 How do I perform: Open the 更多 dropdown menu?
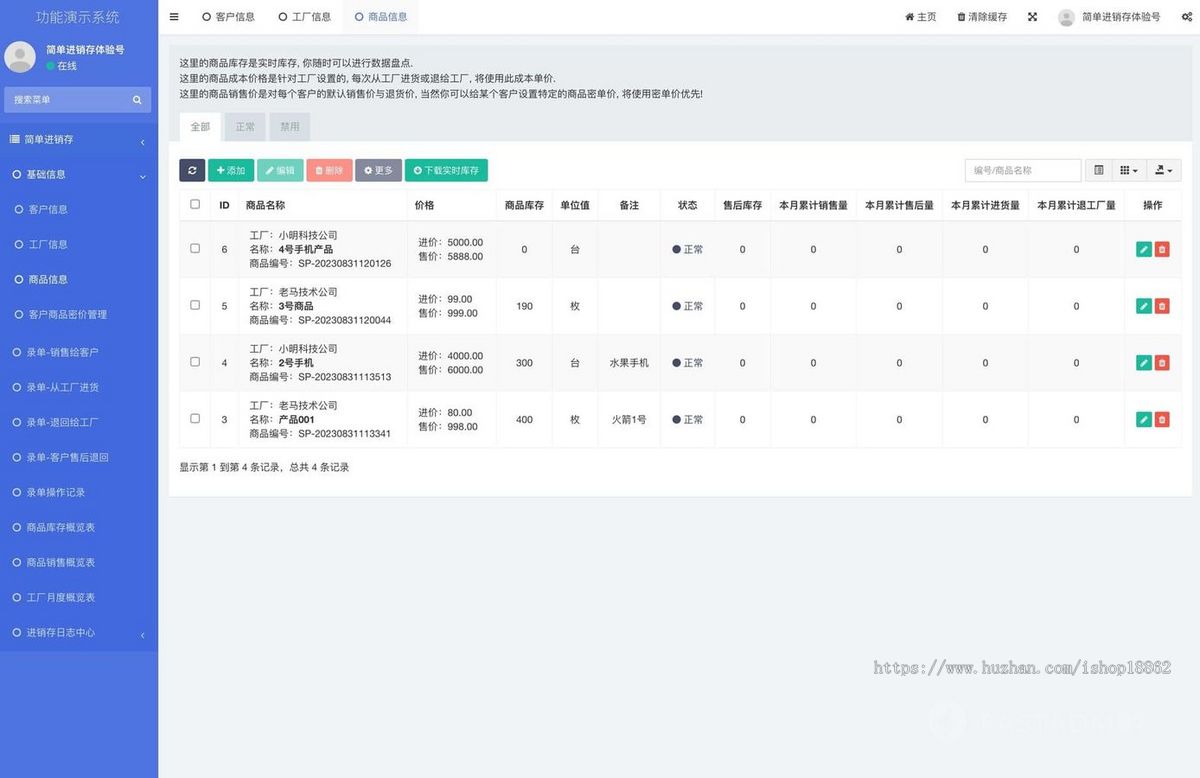pyautogui.click(x=378, y=170)
